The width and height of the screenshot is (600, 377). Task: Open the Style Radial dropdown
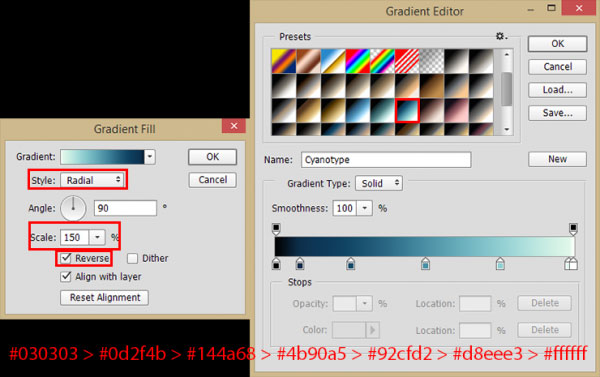[92, 180]
